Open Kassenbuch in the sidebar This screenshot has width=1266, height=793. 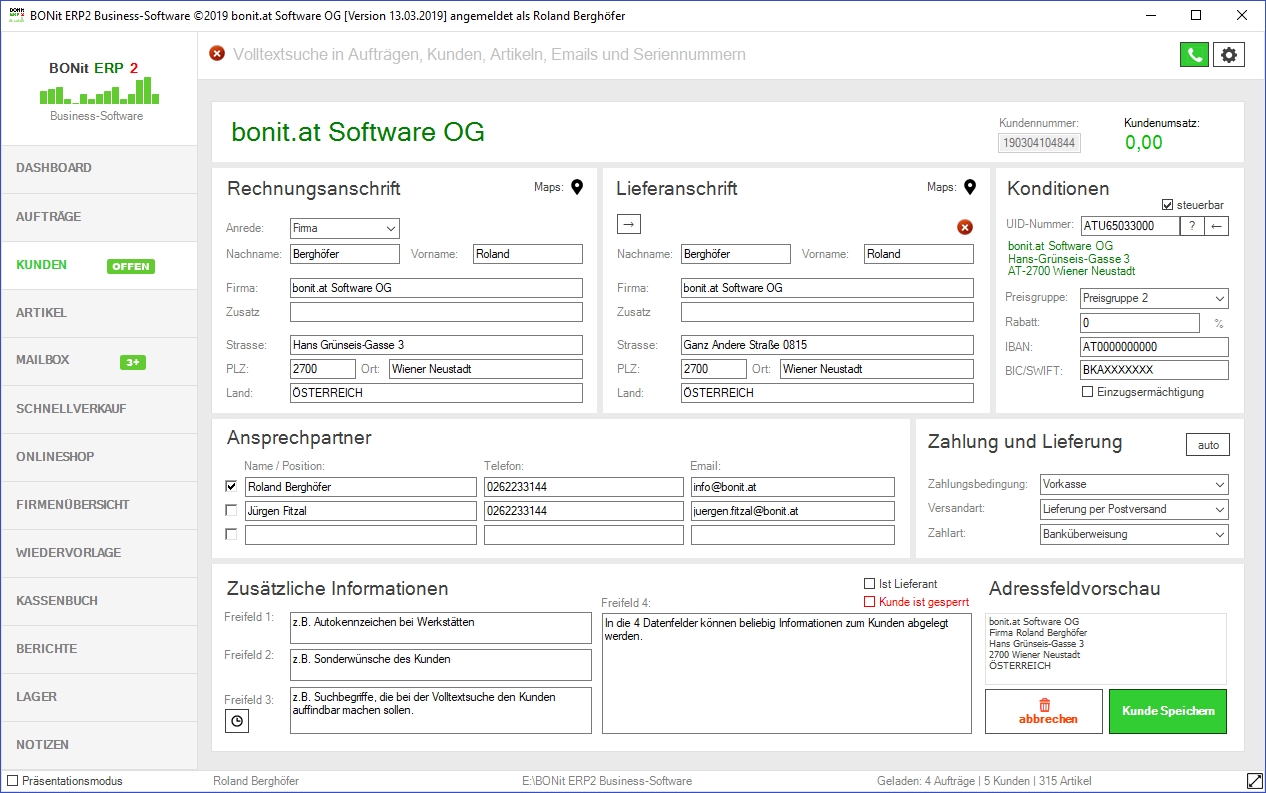(98, 601)
